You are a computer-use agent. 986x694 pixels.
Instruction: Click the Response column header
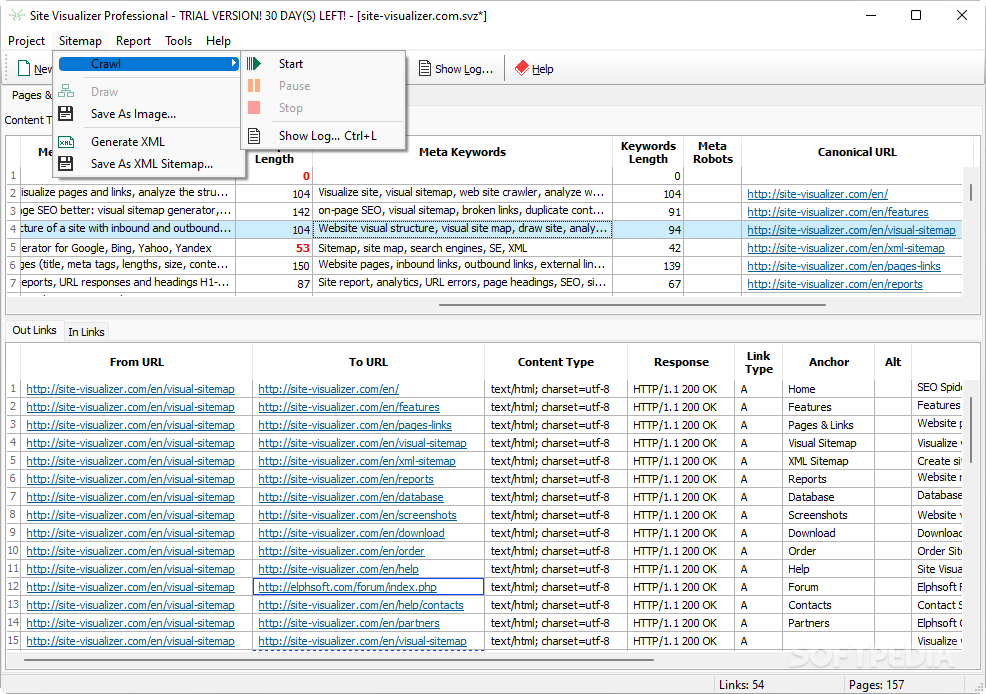point(681,362)
